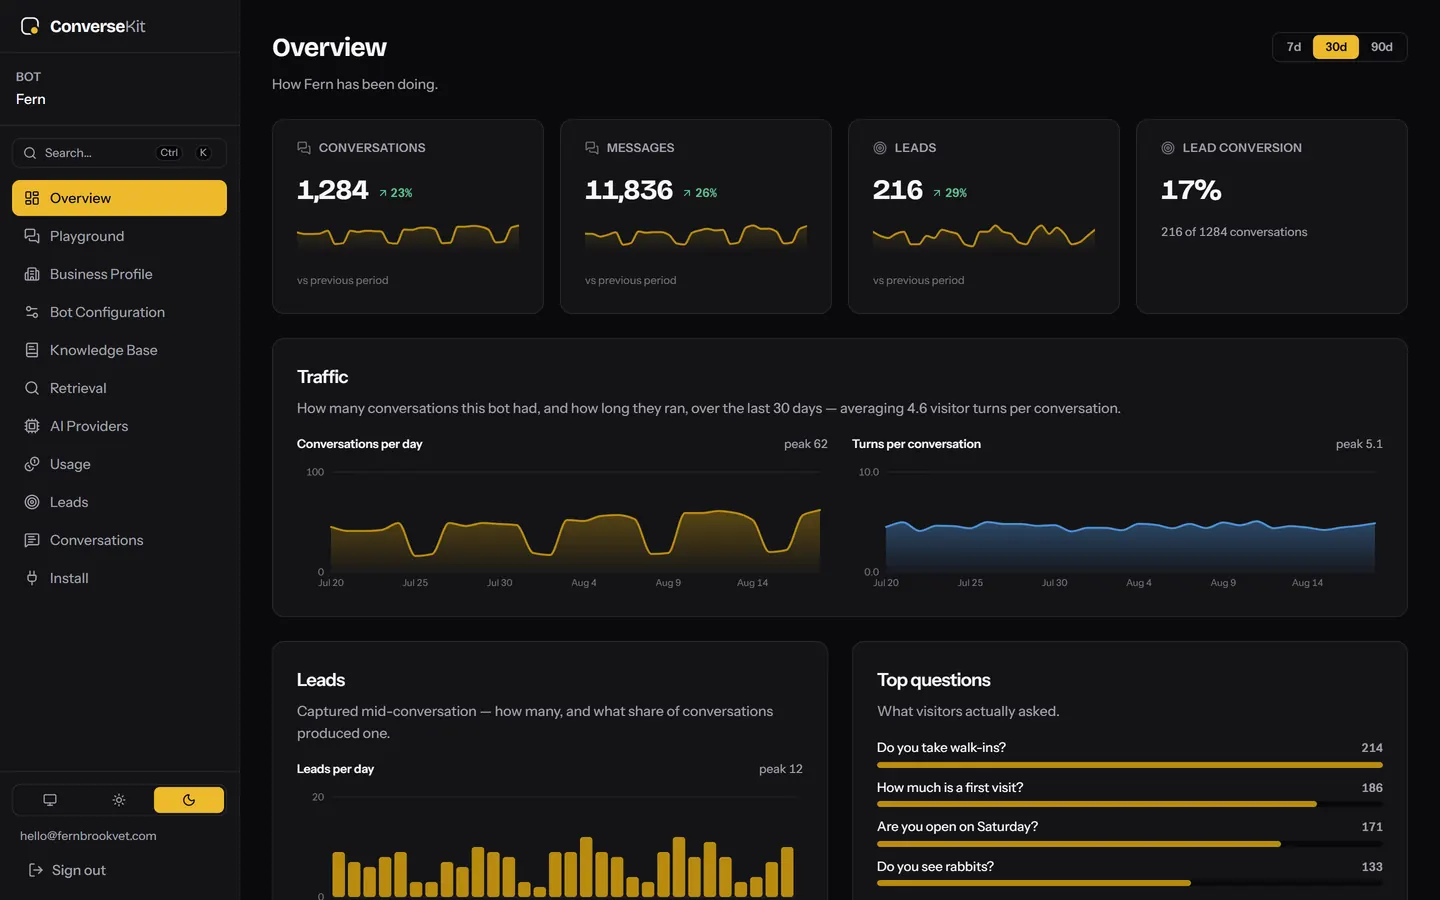Click the 23% upward trend arrow

pos(383,193)
